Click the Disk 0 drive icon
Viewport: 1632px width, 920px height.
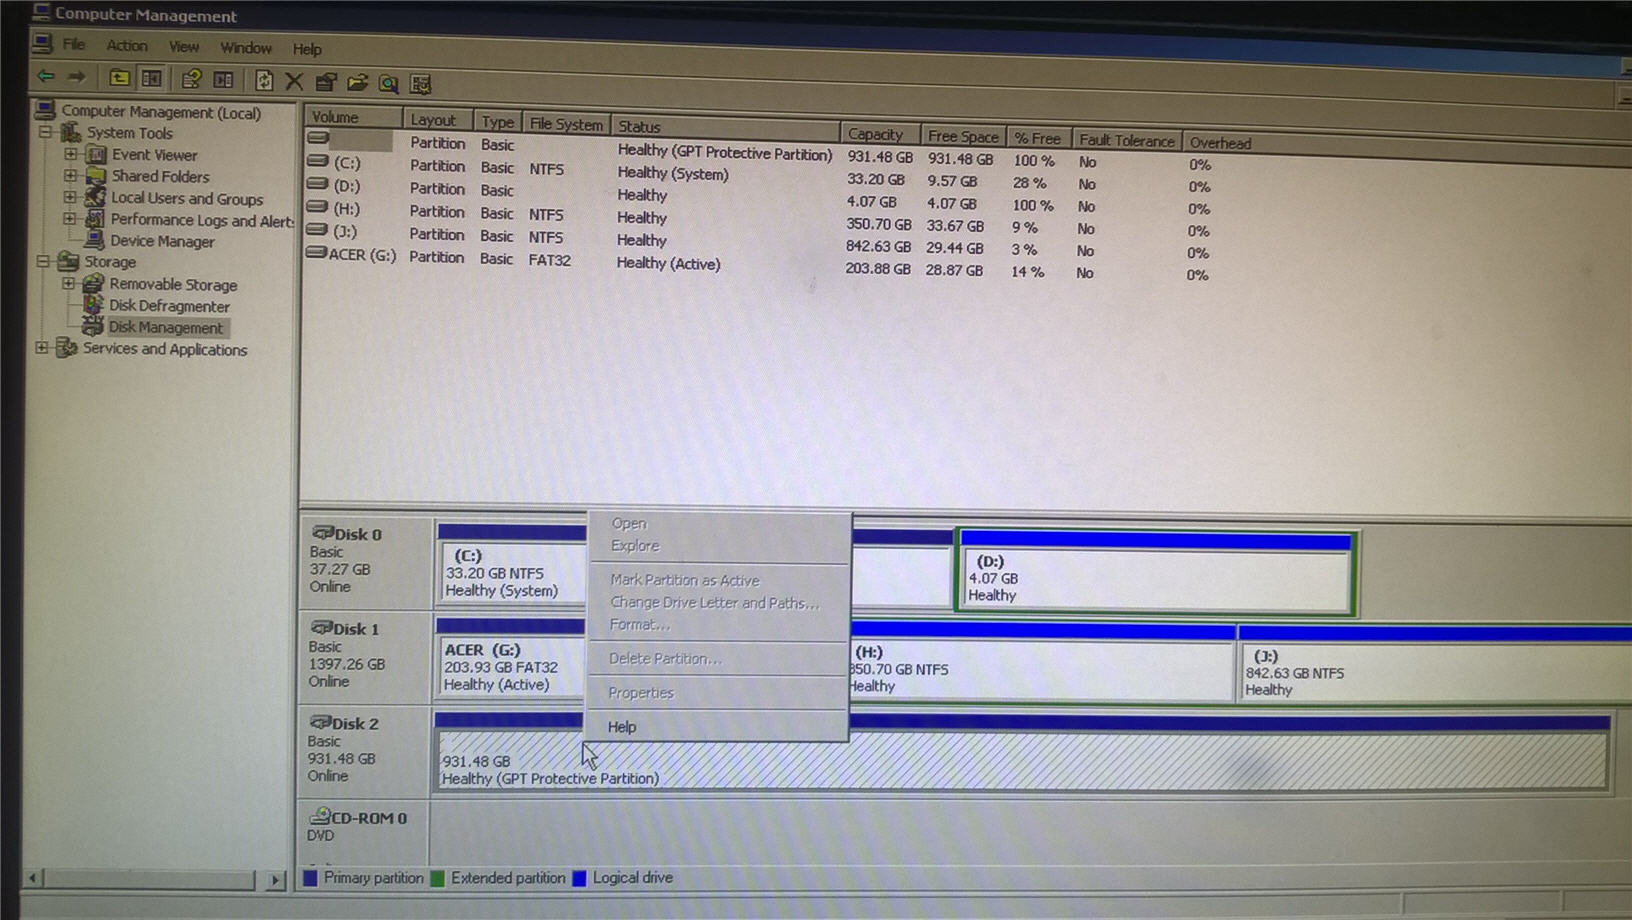pyautogui.click(x=322, y=533)
